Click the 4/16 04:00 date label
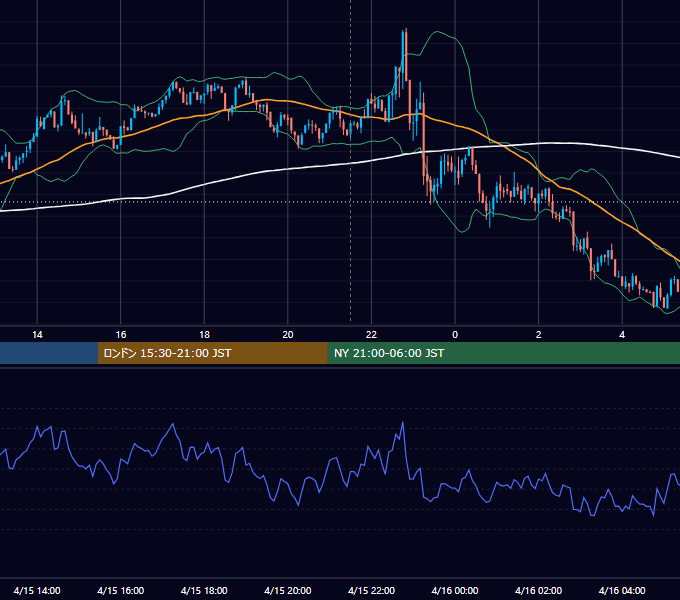680x600 pixels. (622, 590)
